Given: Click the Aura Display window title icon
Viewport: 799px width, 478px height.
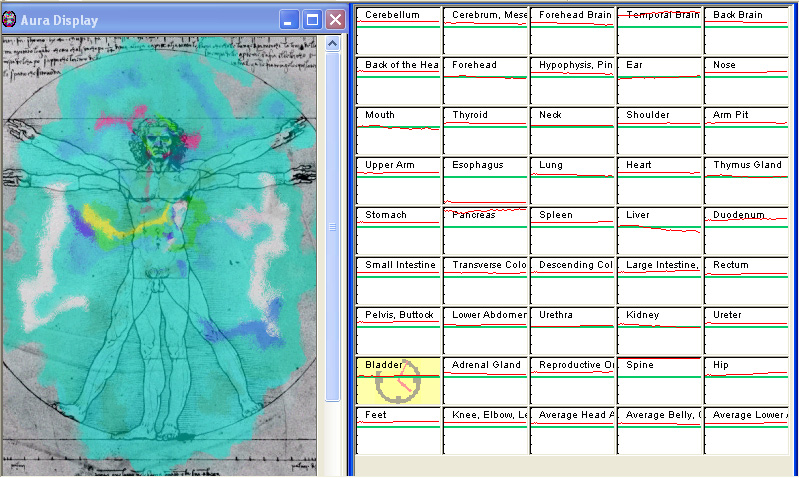Looking at the screenshot, I should coord(9,20).
